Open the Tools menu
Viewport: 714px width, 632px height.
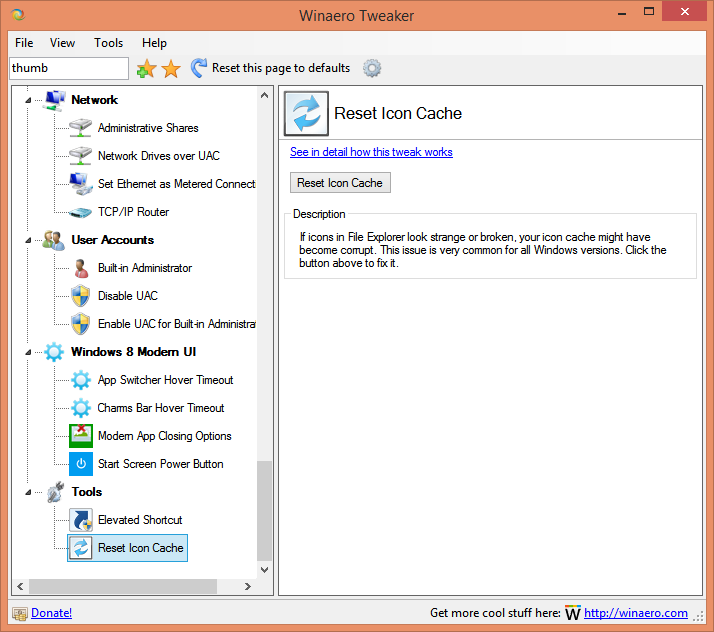coord(108,43)
